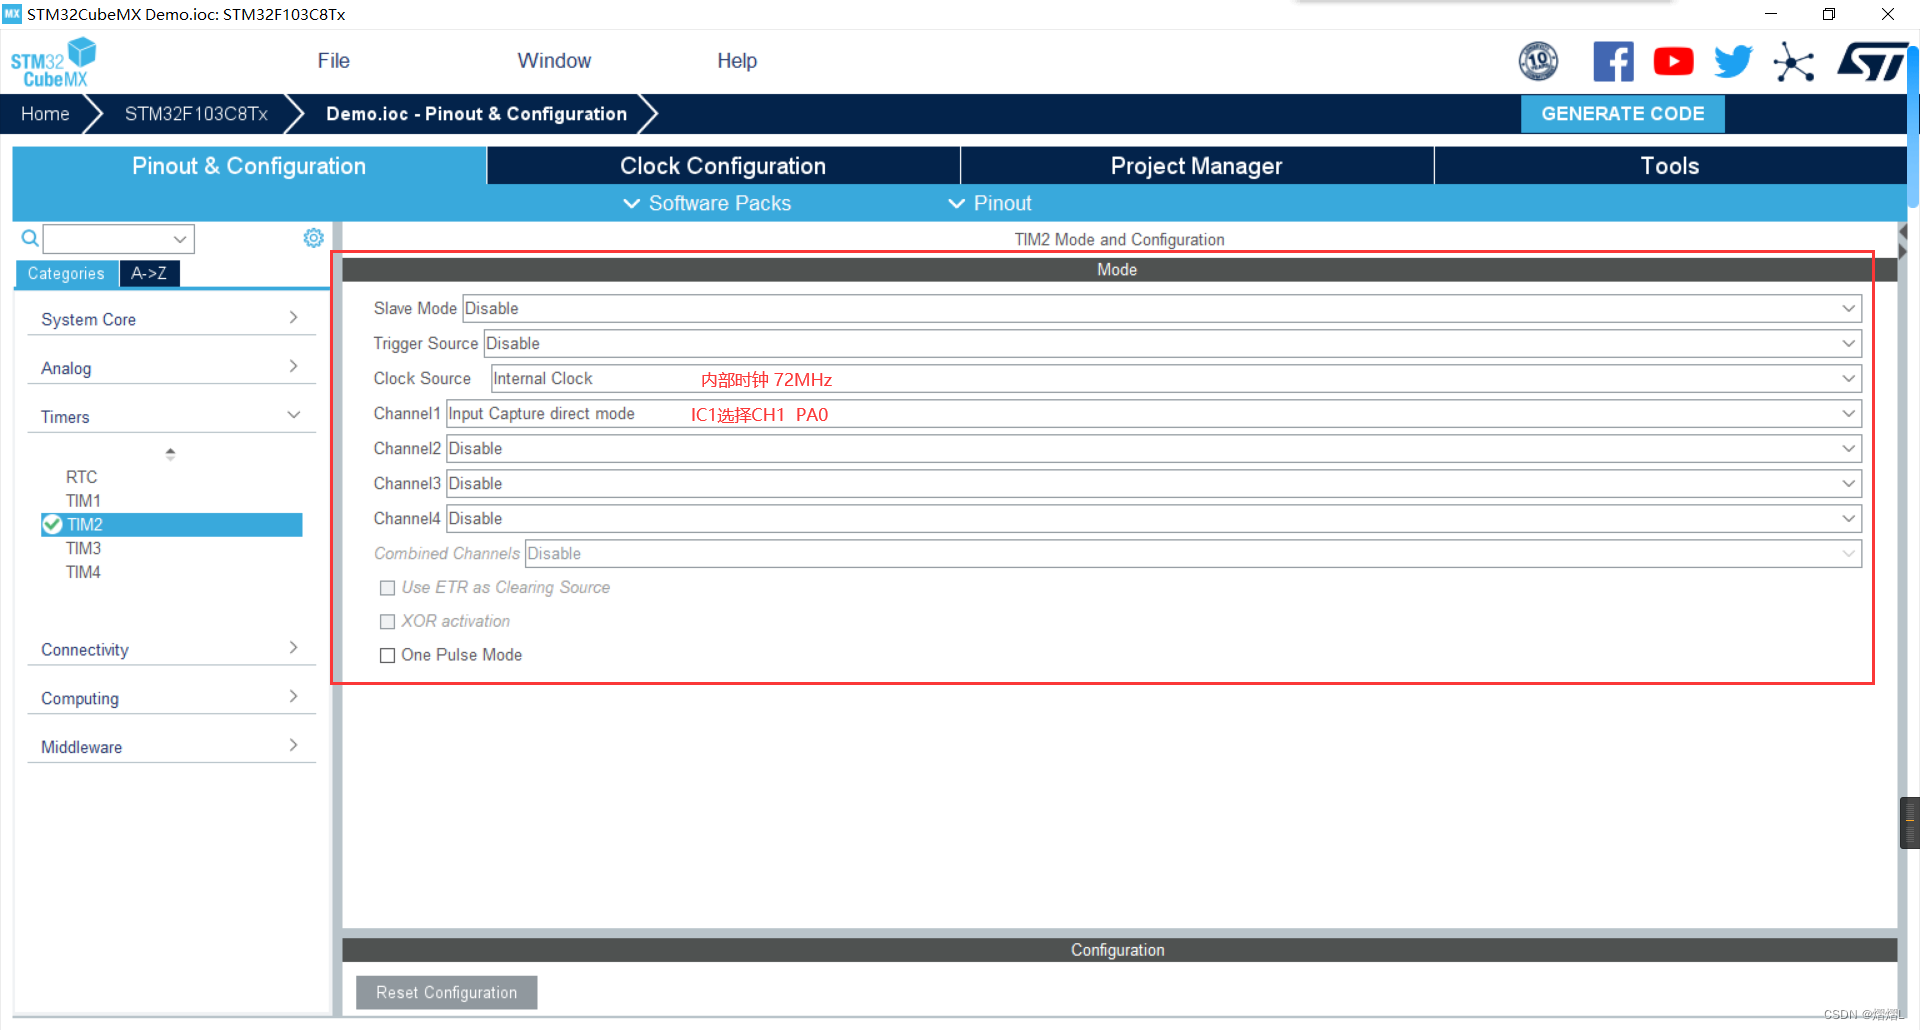This screenshot has width=1920, height=1030.
Task: Click the MX app icon in title bar
Action: pos(12,14)
